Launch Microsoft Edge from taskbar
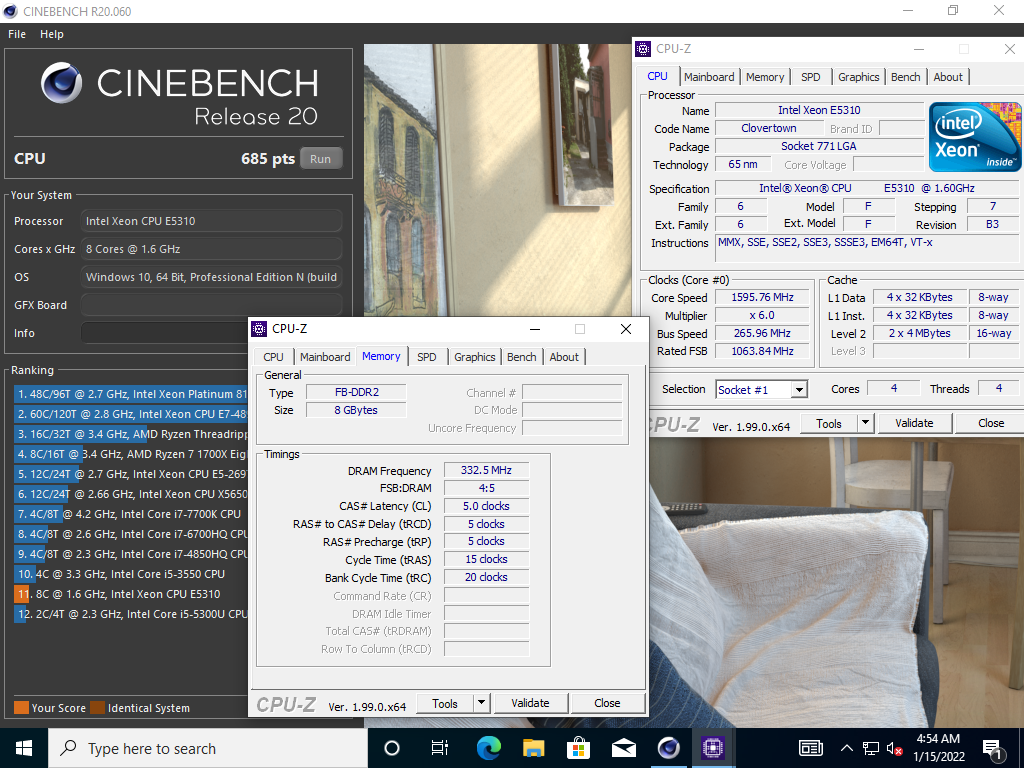1024x768 pixels. [488, 748]
